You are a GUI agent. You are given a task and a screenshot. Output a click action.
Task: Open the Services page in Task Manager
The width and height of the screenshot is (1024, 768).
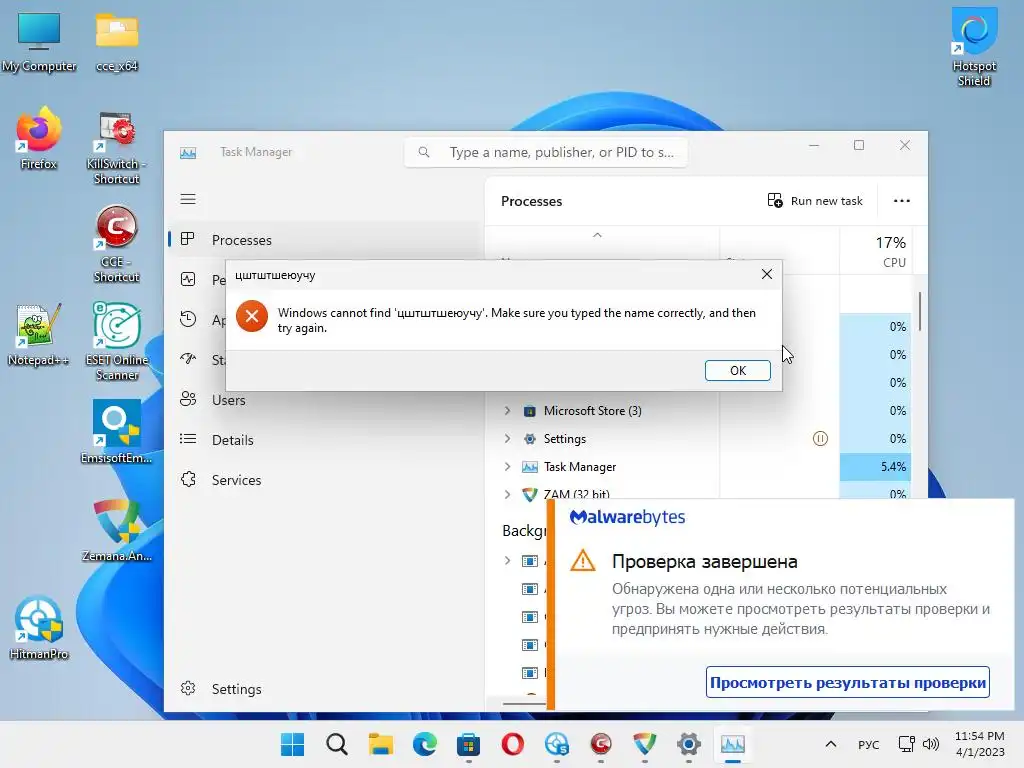236,480
